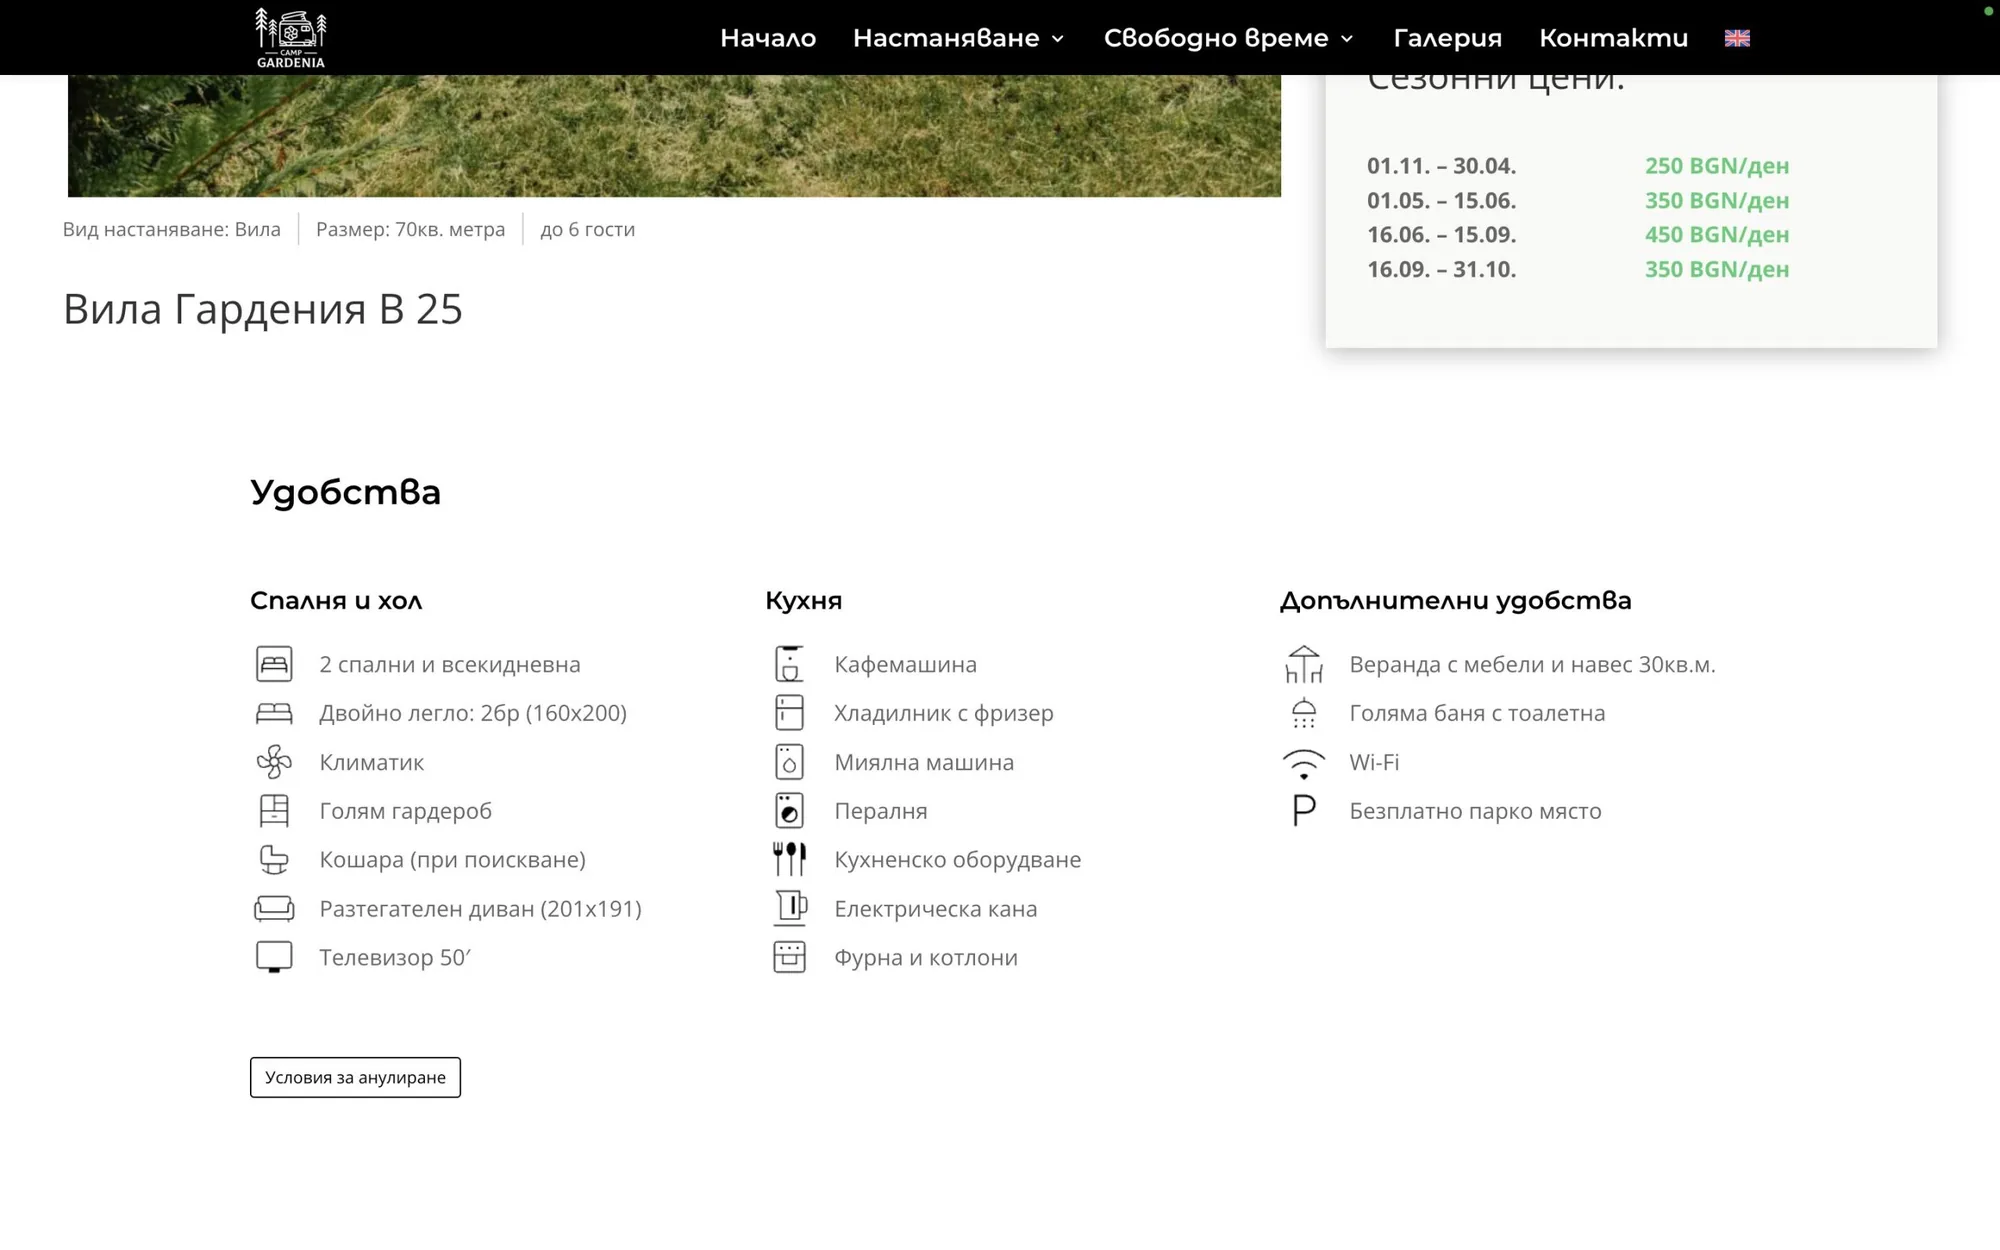
Task: Click the Удобства section heading
Action: point(345,492)
